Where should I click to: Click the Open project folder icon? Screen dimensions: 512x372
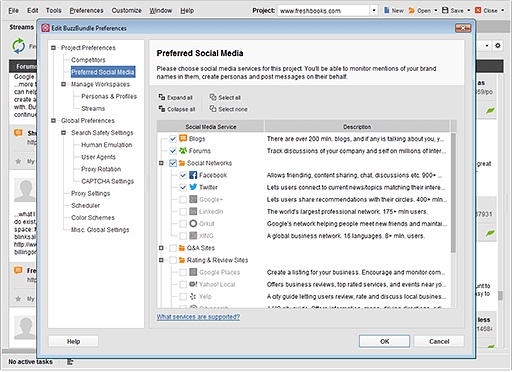[x=412, y=11]
